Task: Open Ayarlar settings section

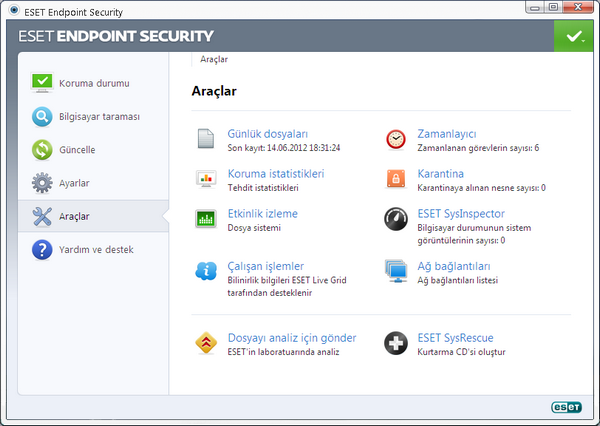Action: (x=93, y=183)
